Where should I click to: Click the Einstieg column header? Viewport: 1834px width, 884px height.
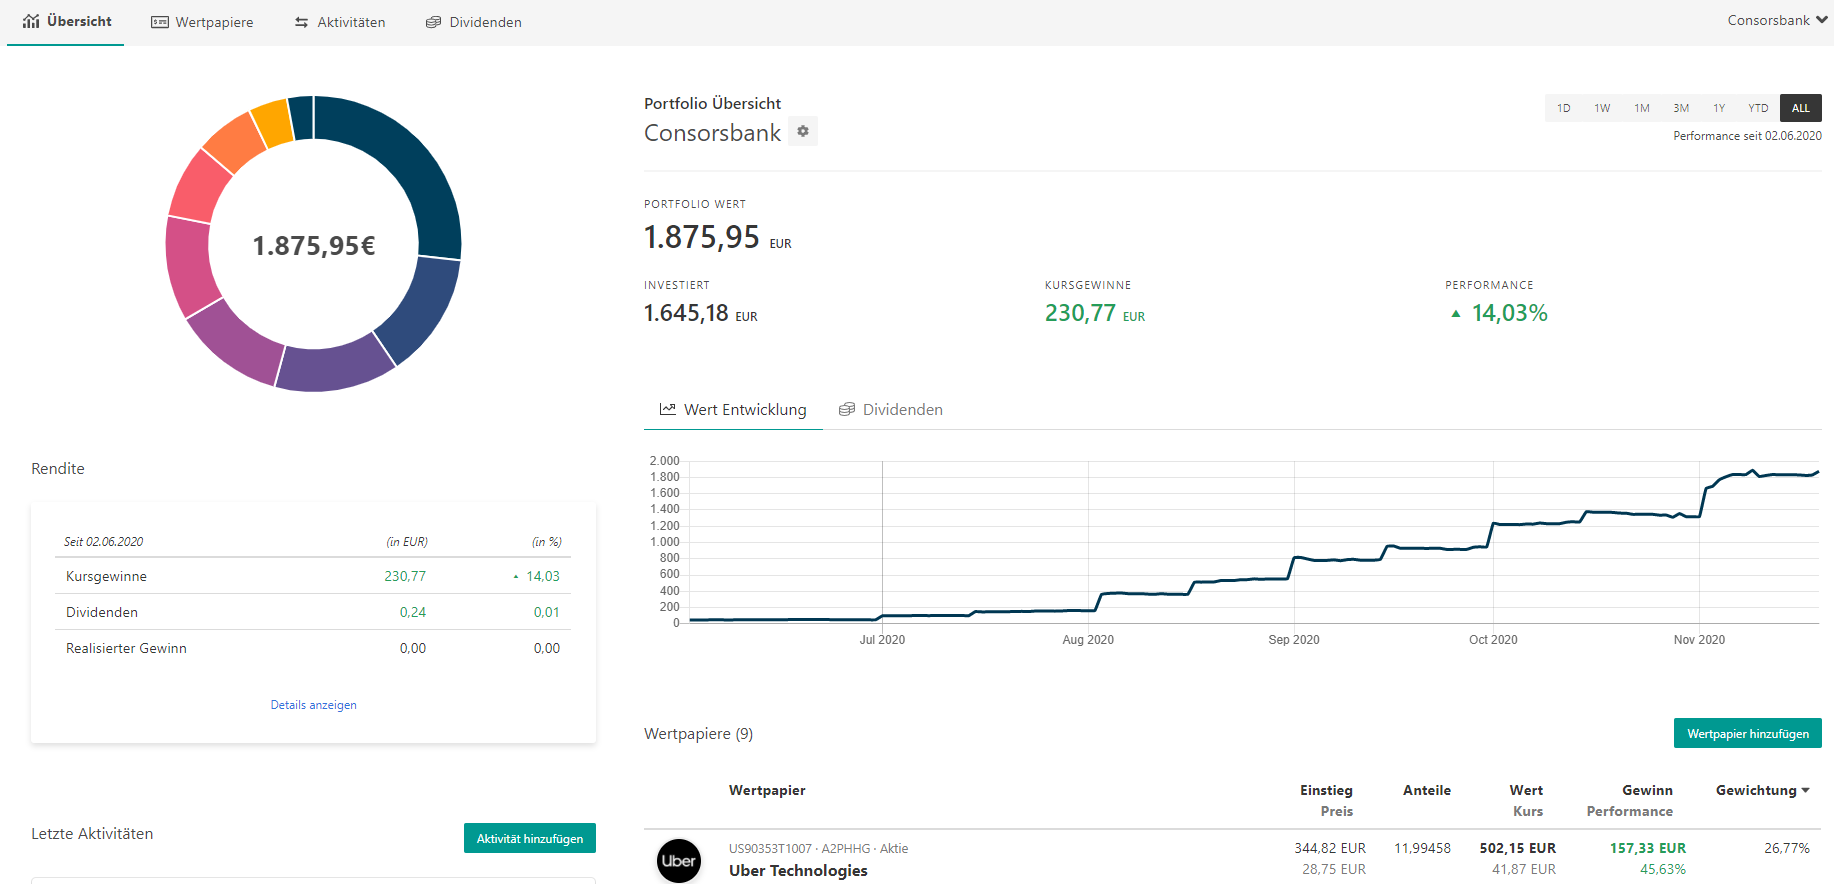click(1326, 790)
